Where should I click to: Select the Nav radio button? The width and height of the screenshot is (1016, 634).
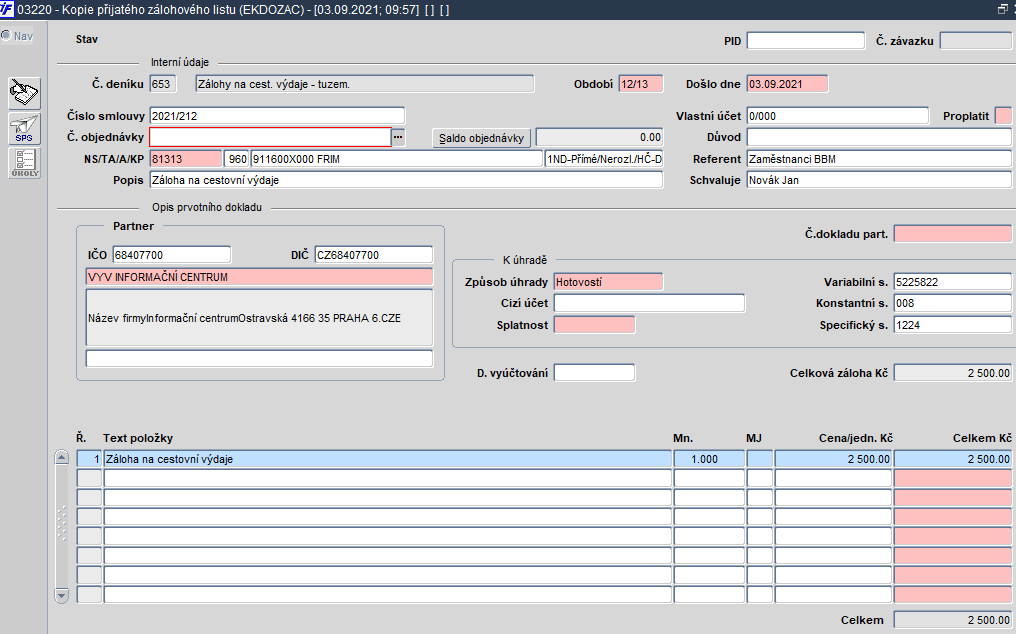6,36
